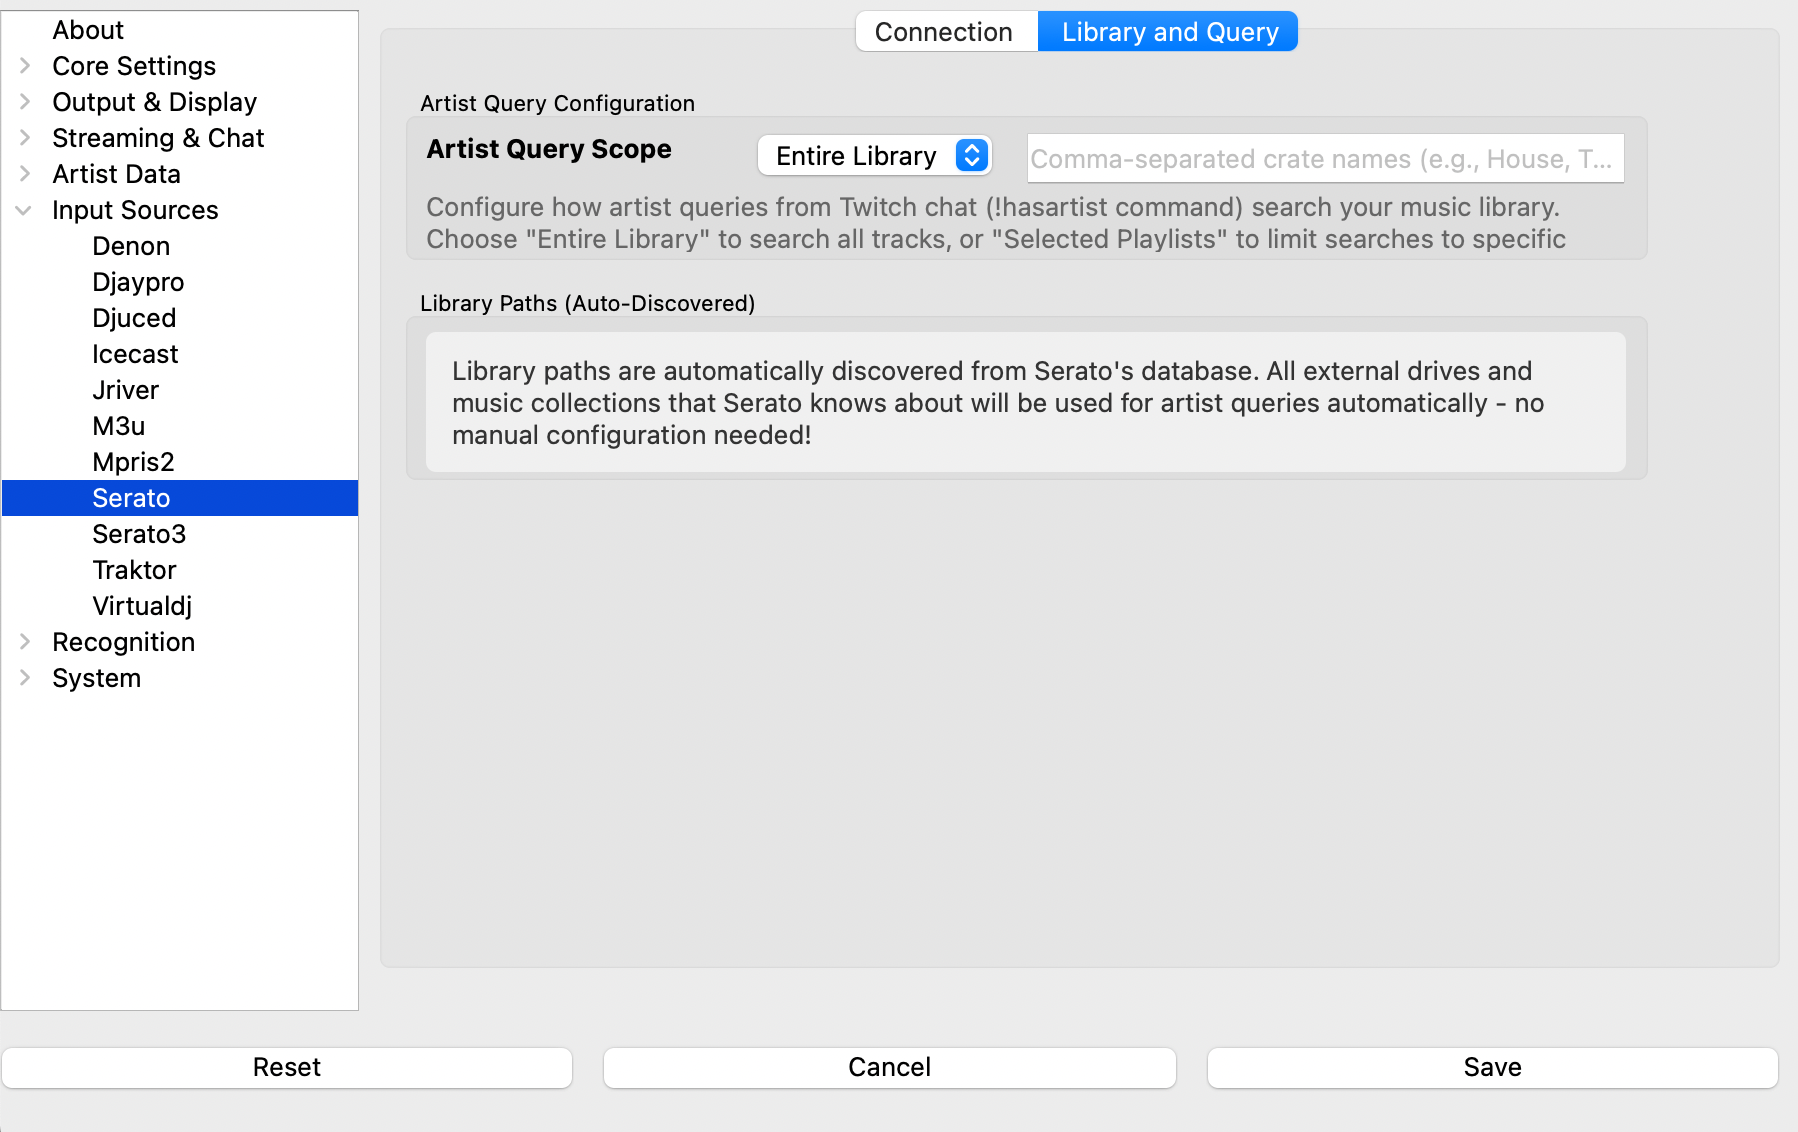Expand the Core Settings tree section

pyautogui.click(x=25, y=66)
